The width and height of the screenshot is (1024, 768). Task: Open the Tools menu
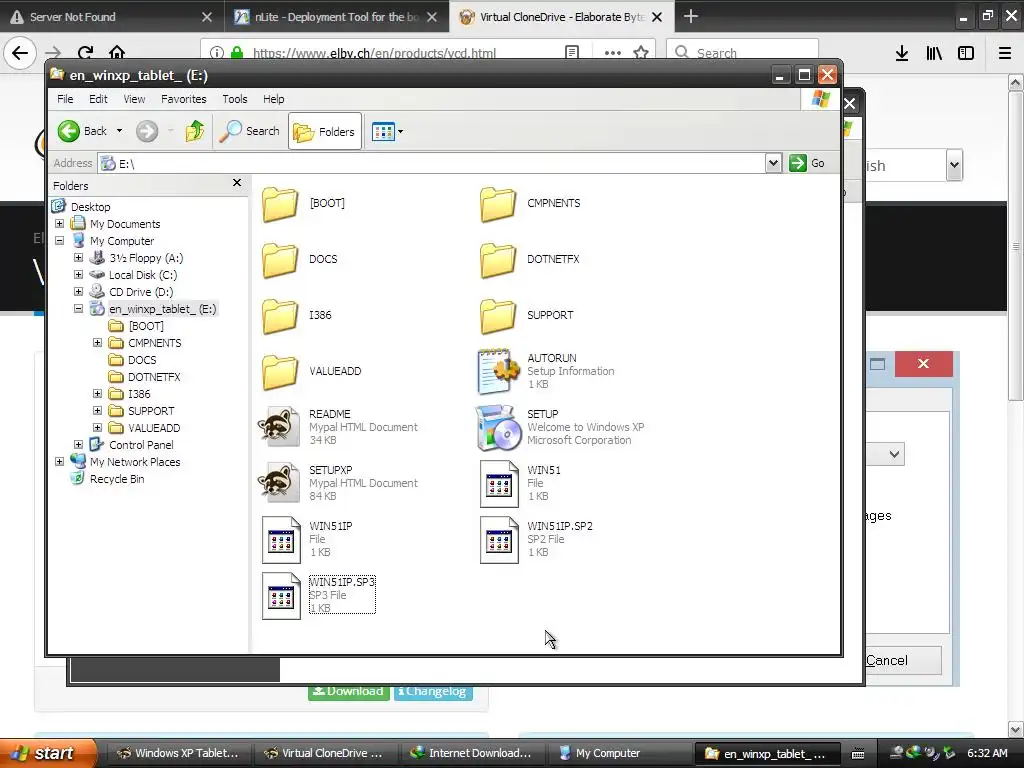pyautogui.click(x=234, y=99)
